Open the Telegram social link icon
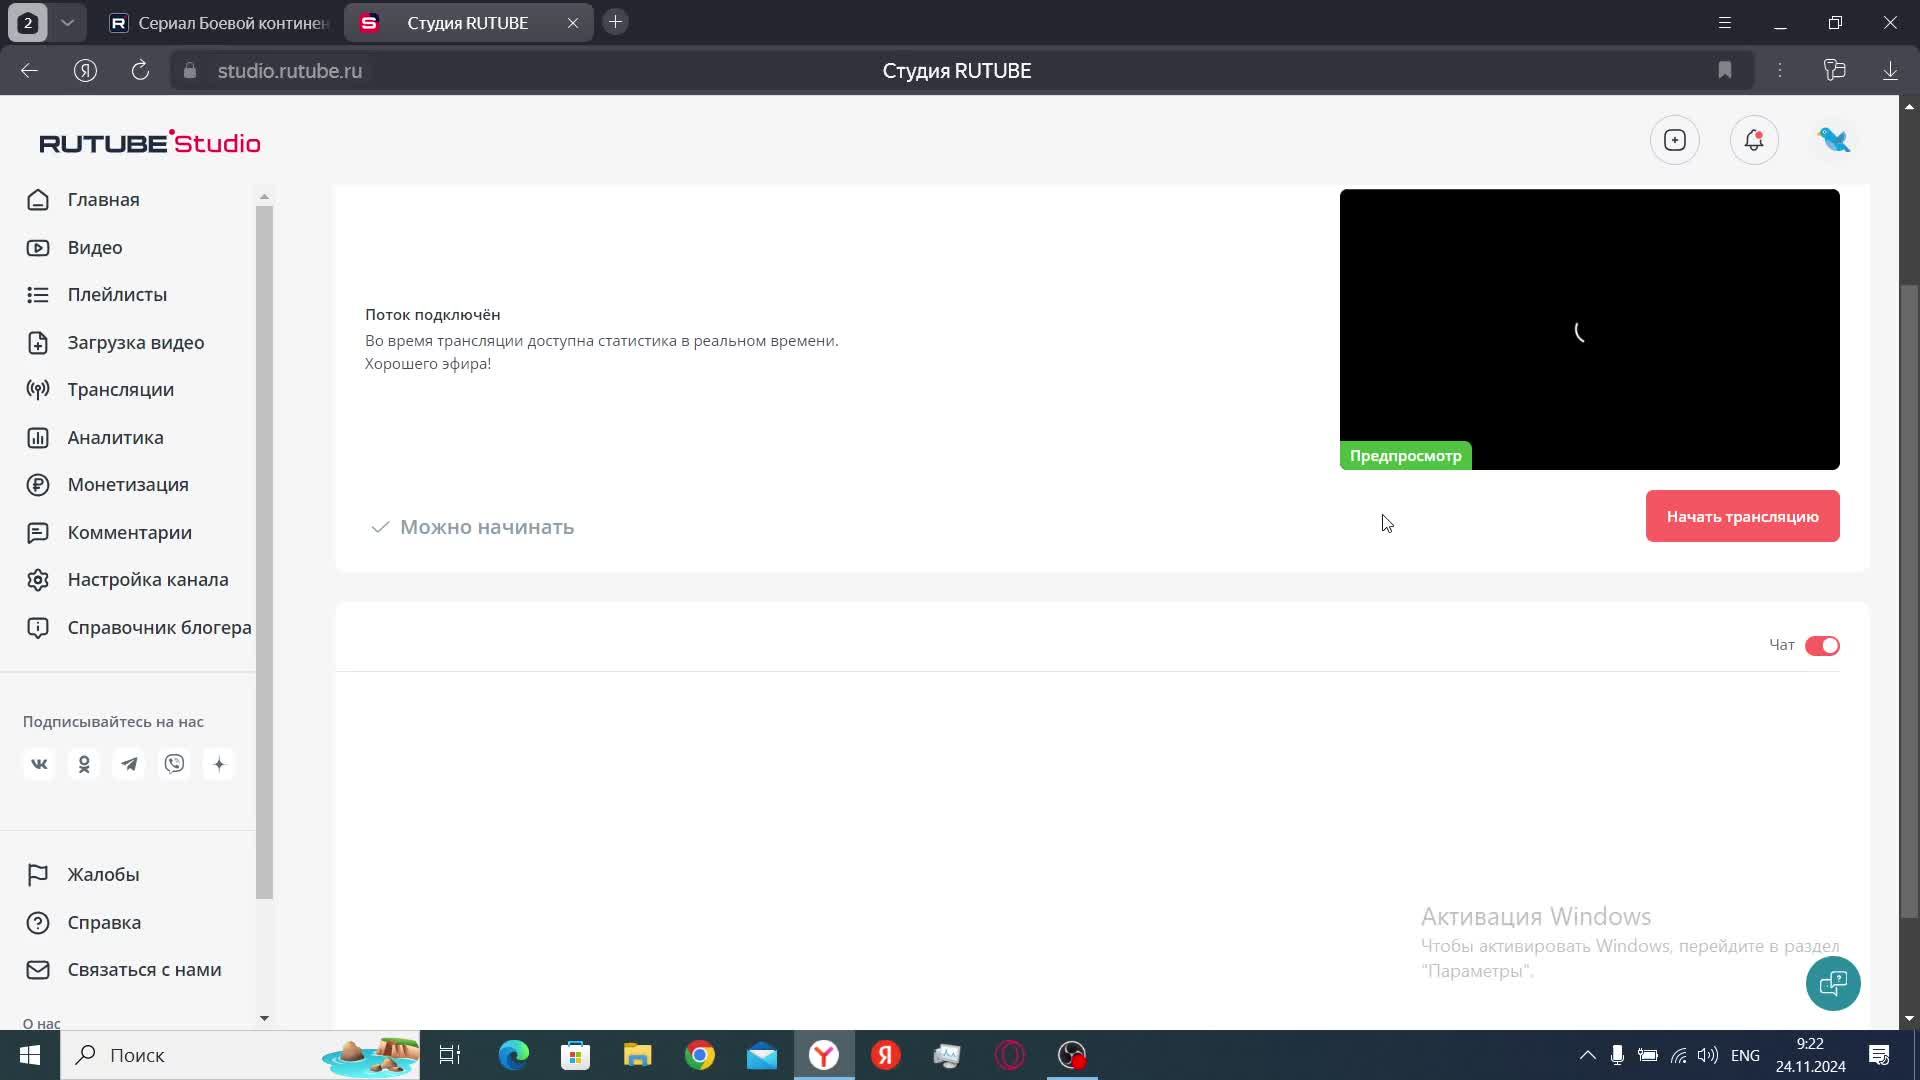Viewport: 1920px width, 1080px height. click(129, 764)
